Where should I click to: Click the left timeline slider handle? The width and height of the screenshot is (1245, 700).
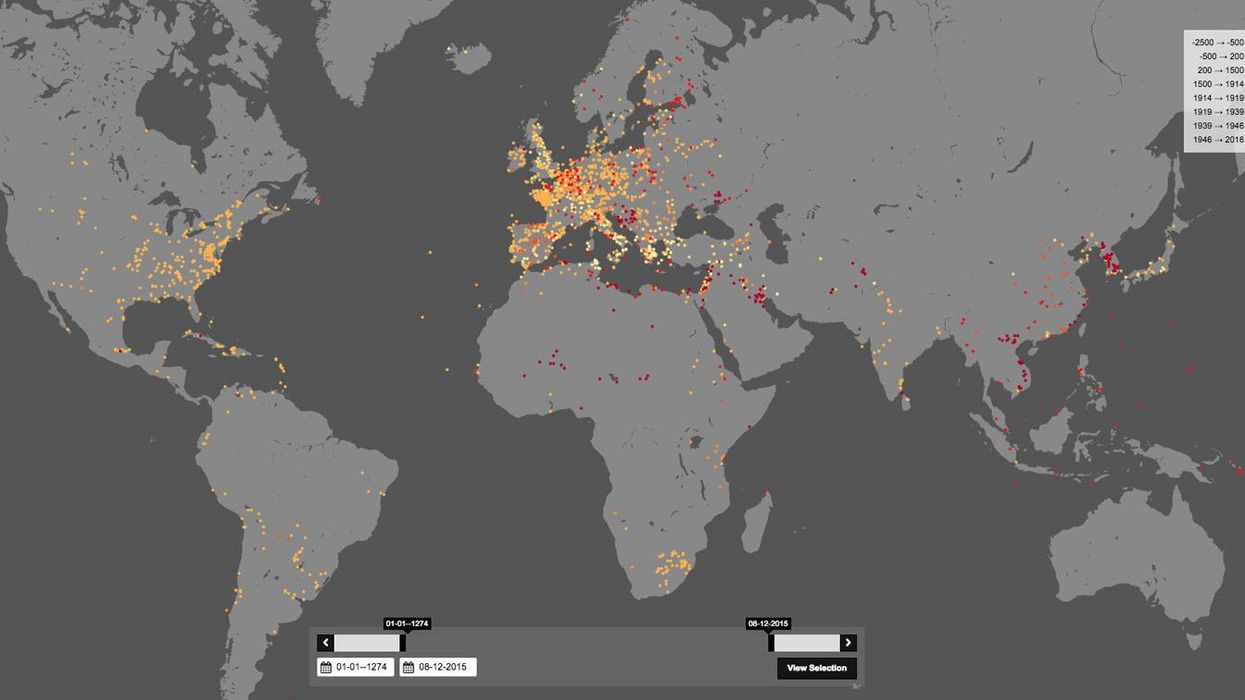pyautogui.click(x=401, y=641)
